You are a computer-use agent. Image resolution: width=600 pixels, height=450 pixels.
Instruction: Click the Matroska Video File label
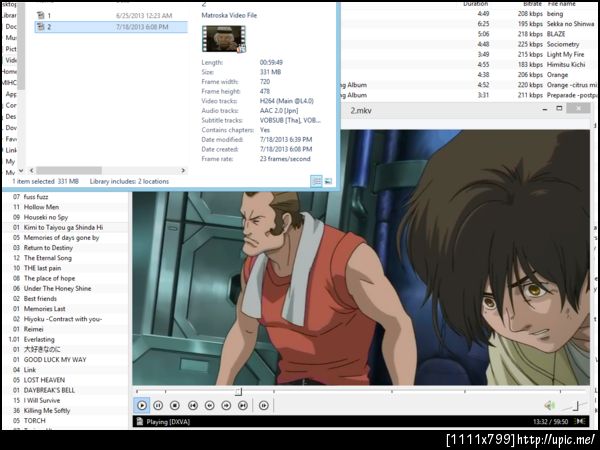pyautogui.click(x=229, y=15)
